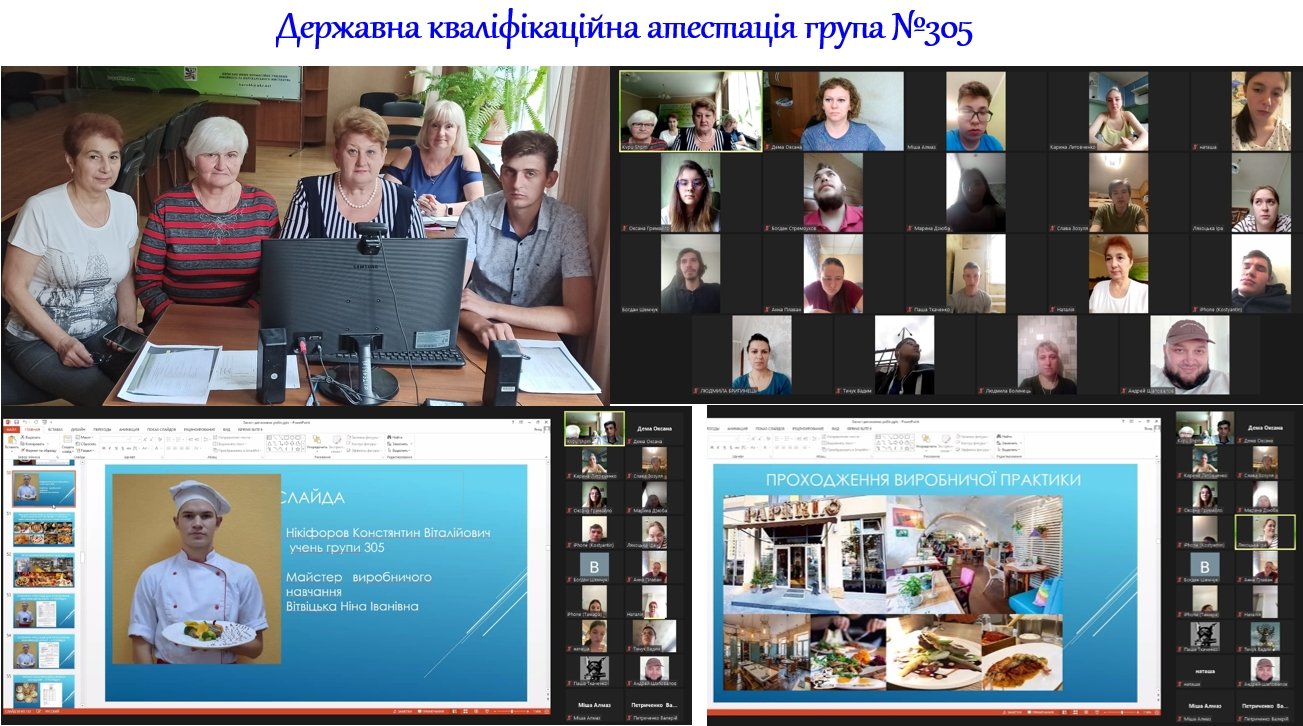1303x726 pixels.
Task: Click Найти in right PowerPoint ribbon
Action: coord(1005,436)
